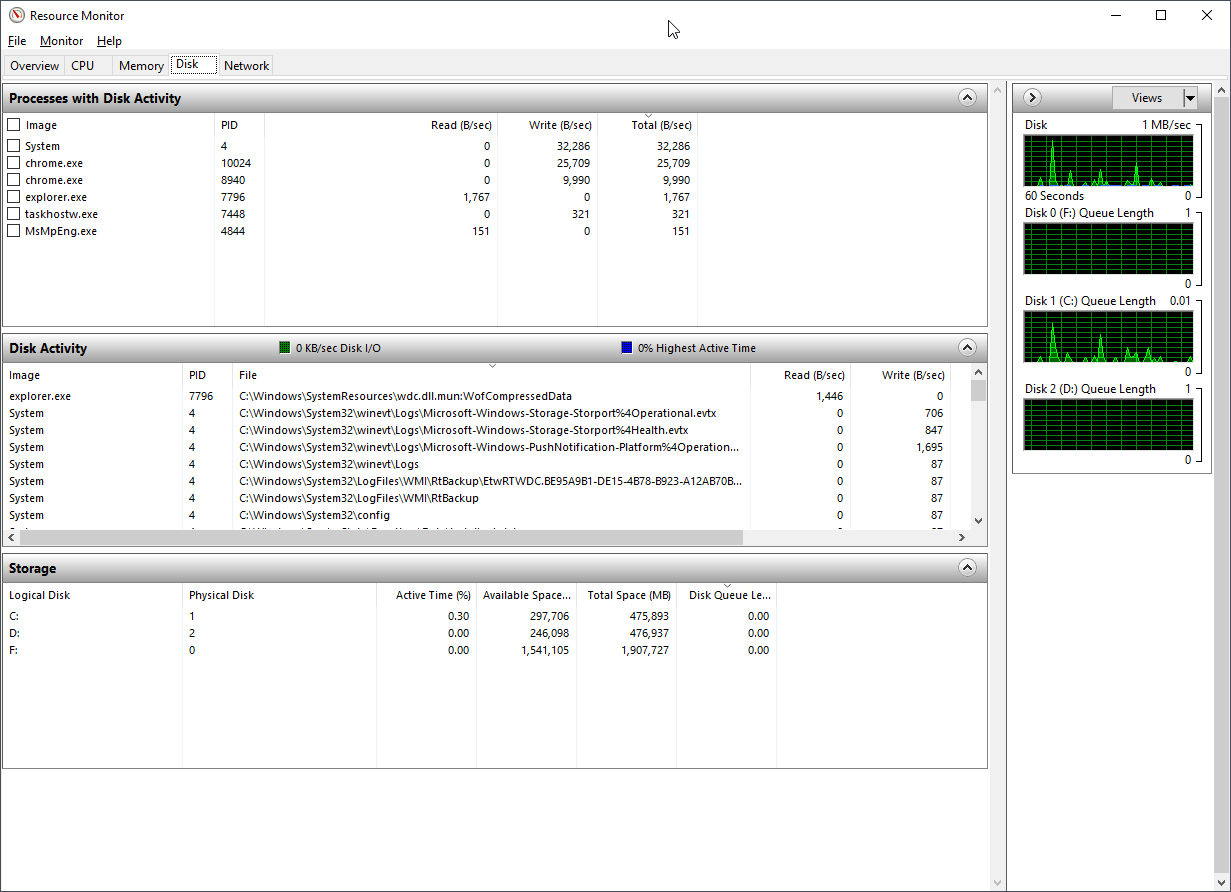The image size is (1231, 892).
Task: Click main pane scroll down arrow
Action: tap(996, 883)
